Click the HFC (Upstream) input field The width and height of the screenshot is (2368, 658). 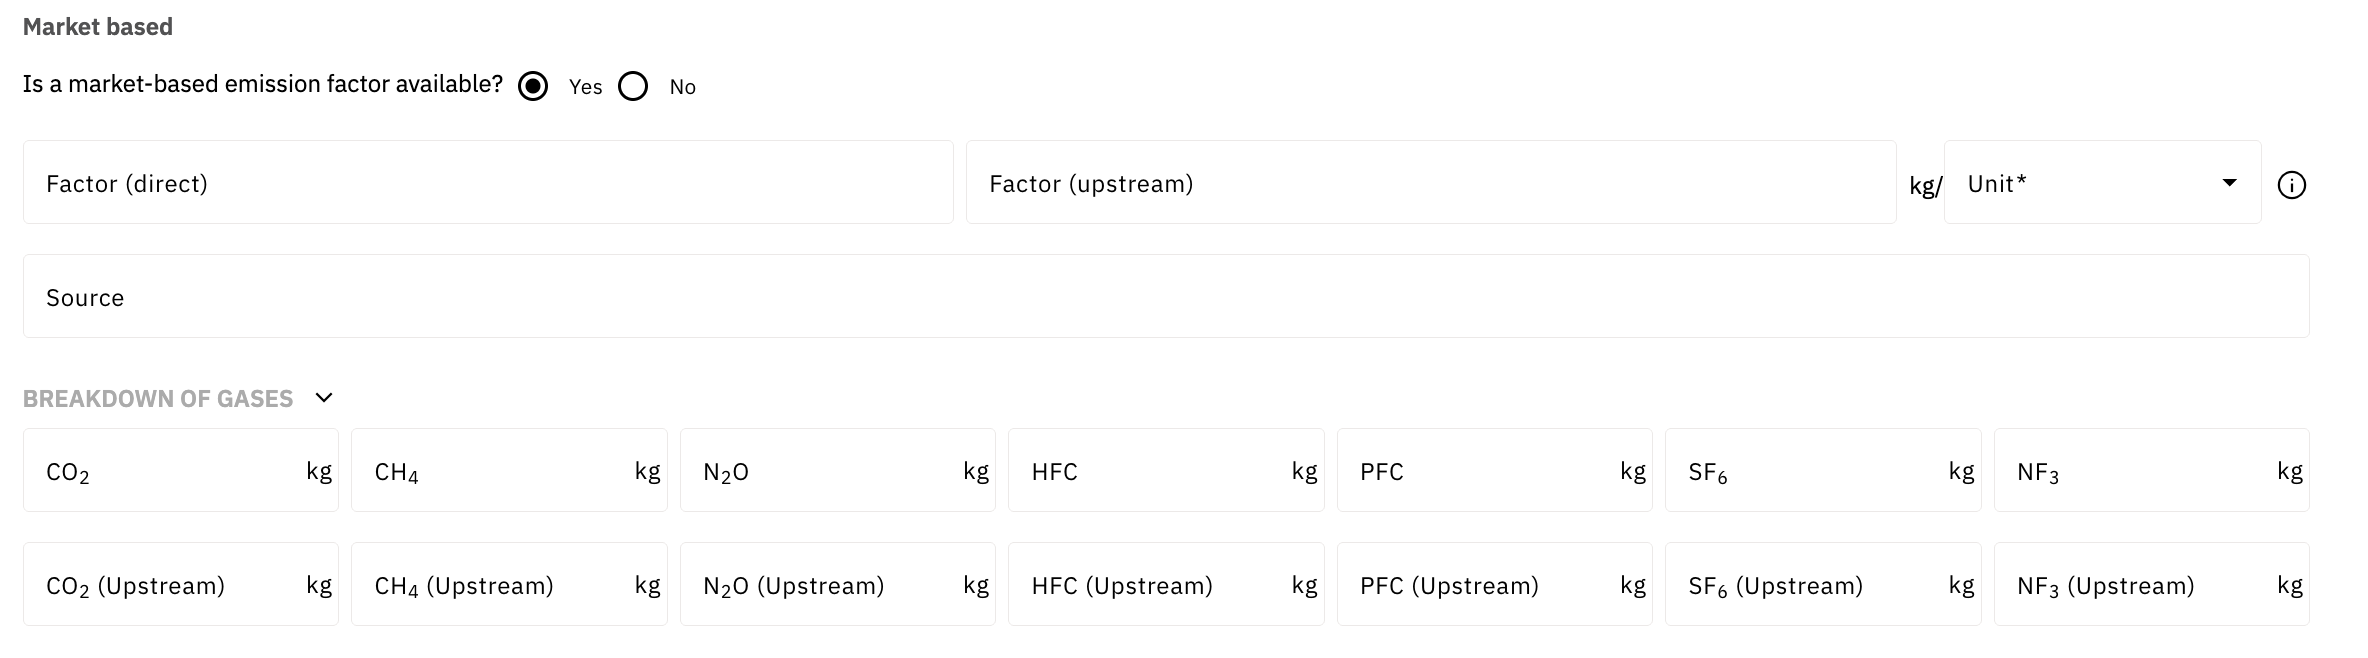(x=1156, y=585)
